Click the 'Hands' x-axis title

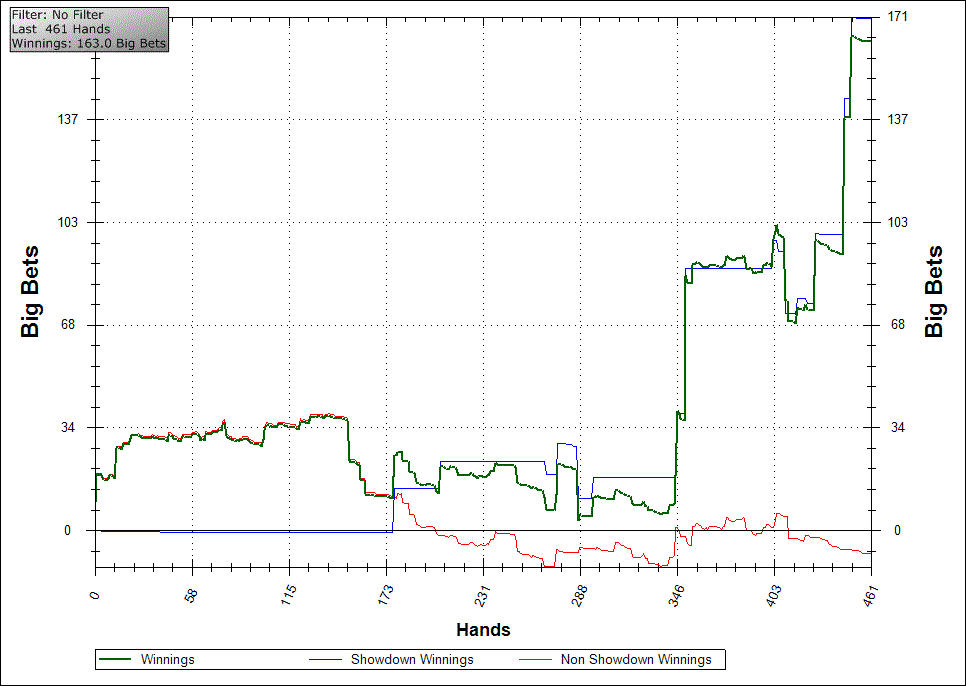(x=483, y=630)
